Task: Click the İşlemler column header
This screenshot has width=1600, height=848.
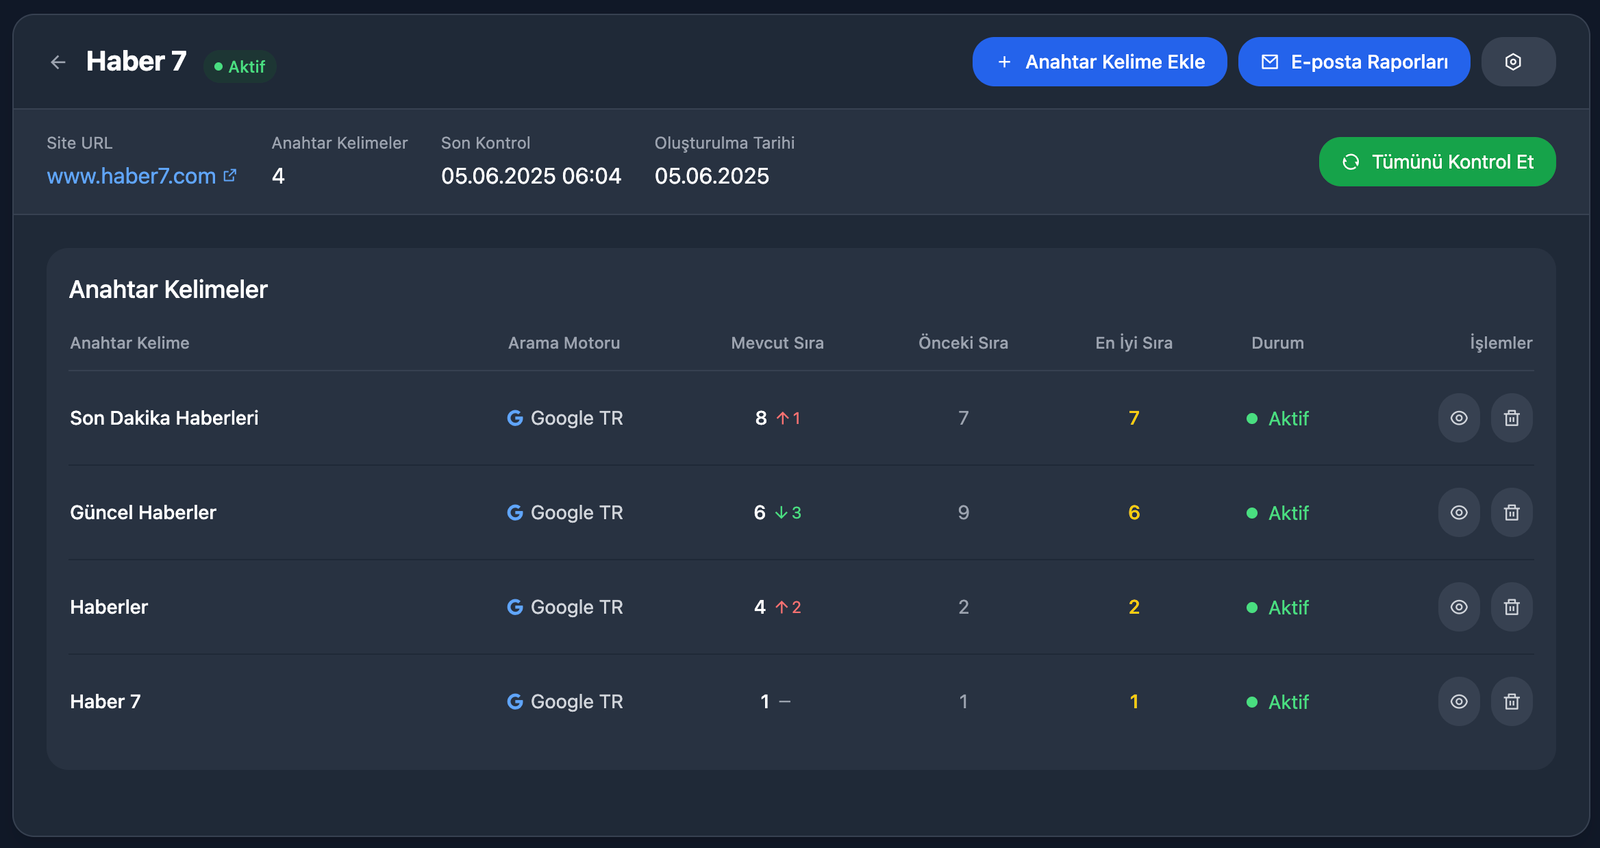Action: 1501,343
